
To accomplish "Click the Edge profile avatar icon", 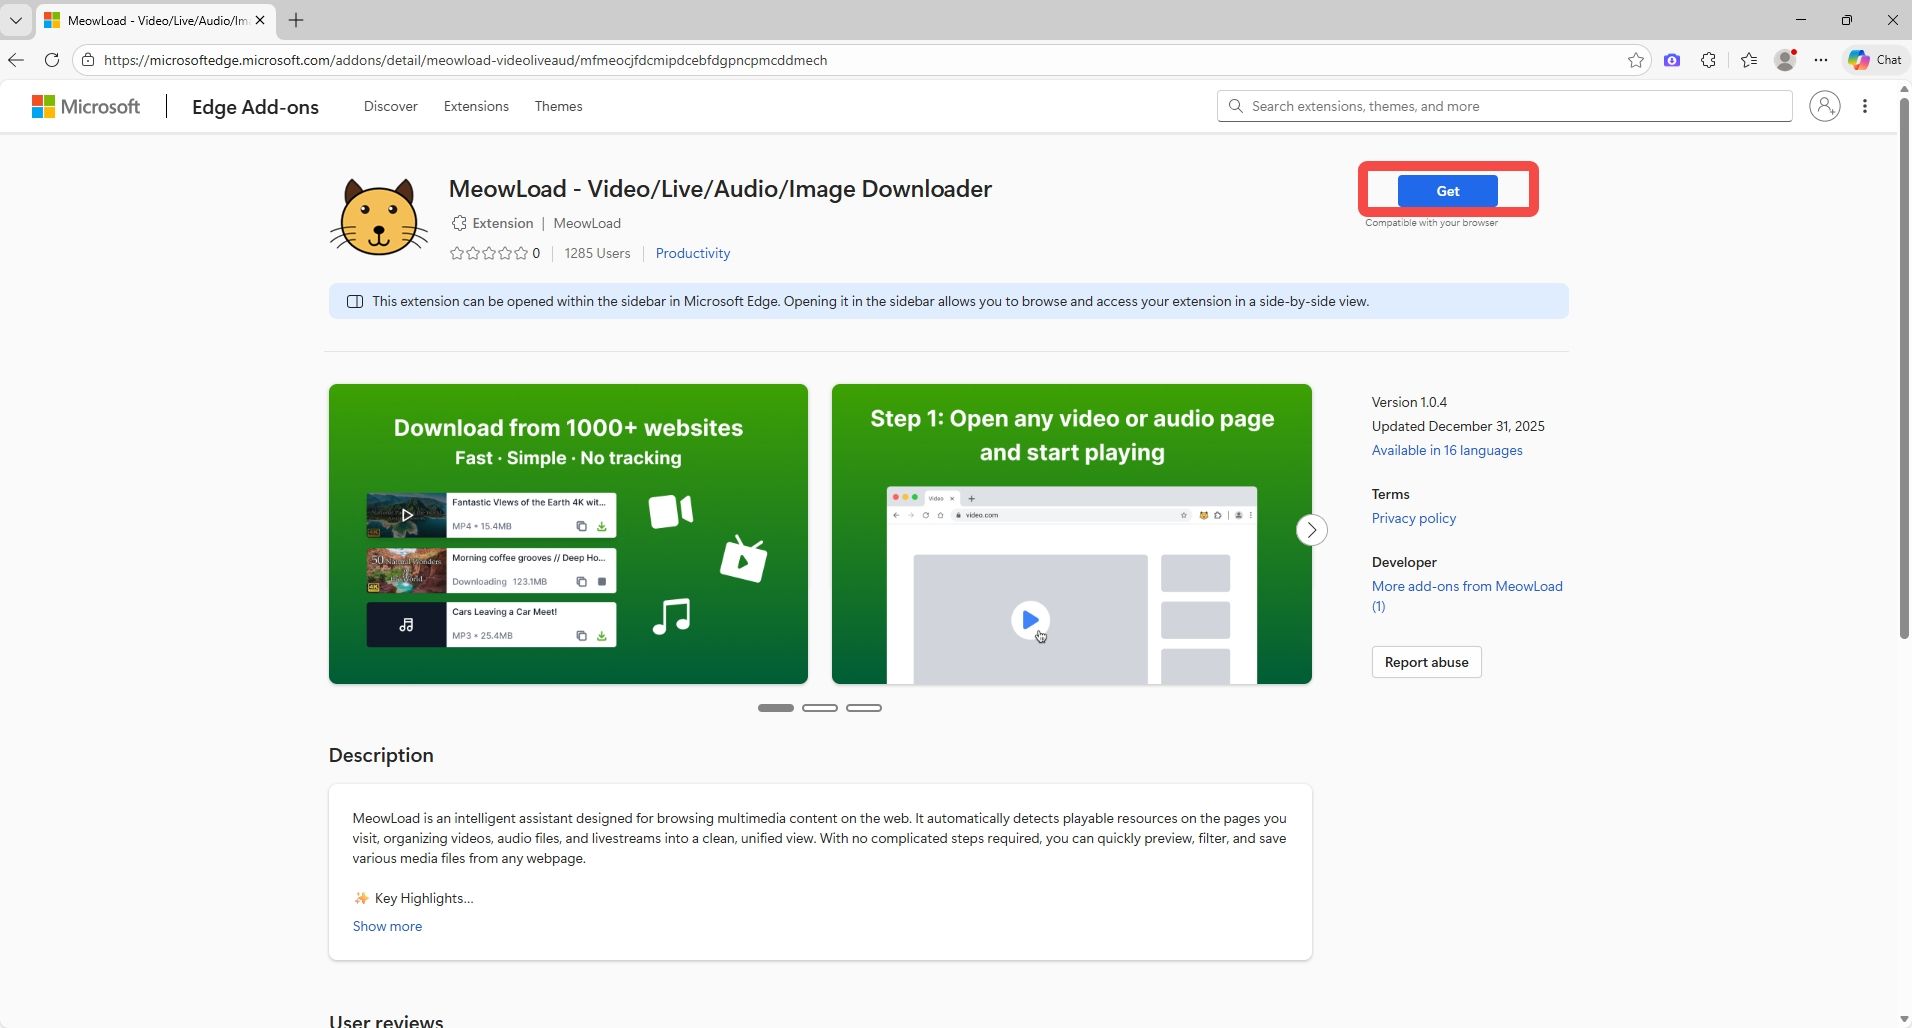I will [1784, 60].
